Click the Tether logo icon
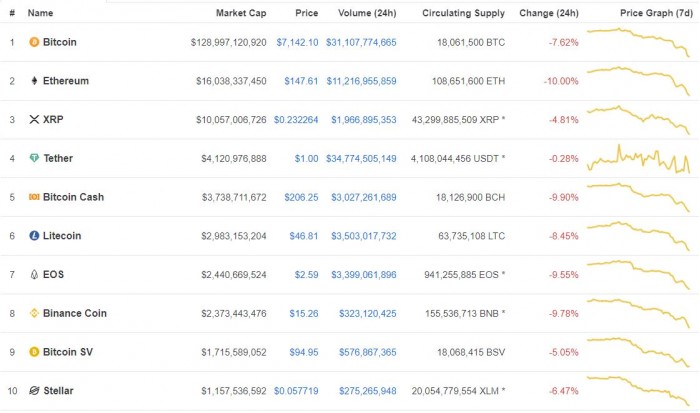 click(34, 158)
